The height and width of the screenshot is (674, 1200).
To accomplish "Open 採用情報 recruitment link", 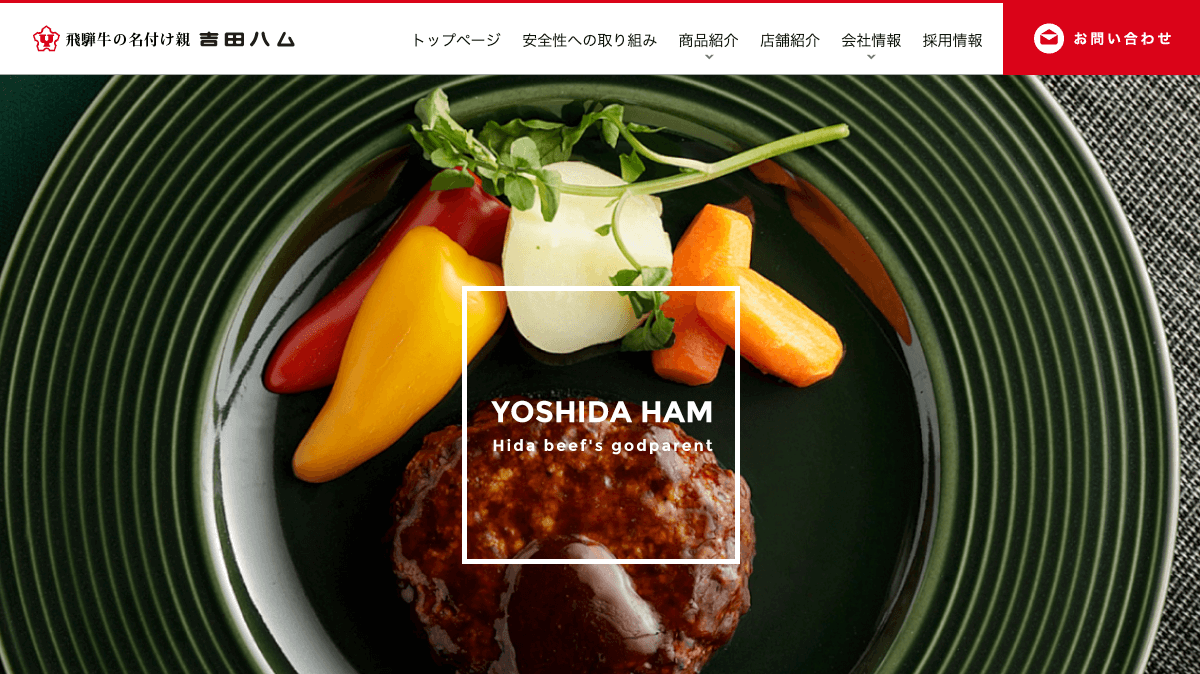I will [953, 40].
